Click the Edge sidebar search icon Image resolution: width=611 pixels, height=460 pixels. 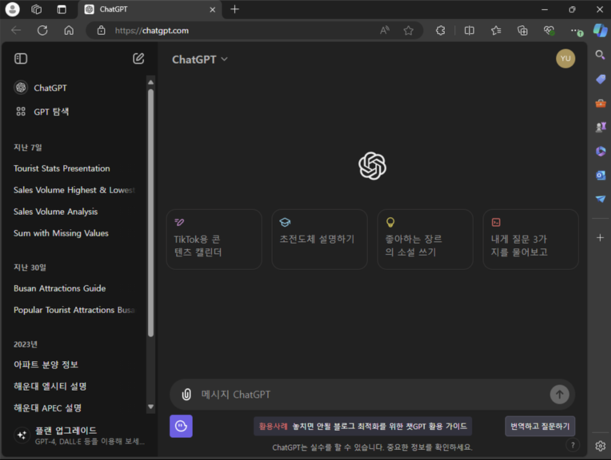click(600, 55)
